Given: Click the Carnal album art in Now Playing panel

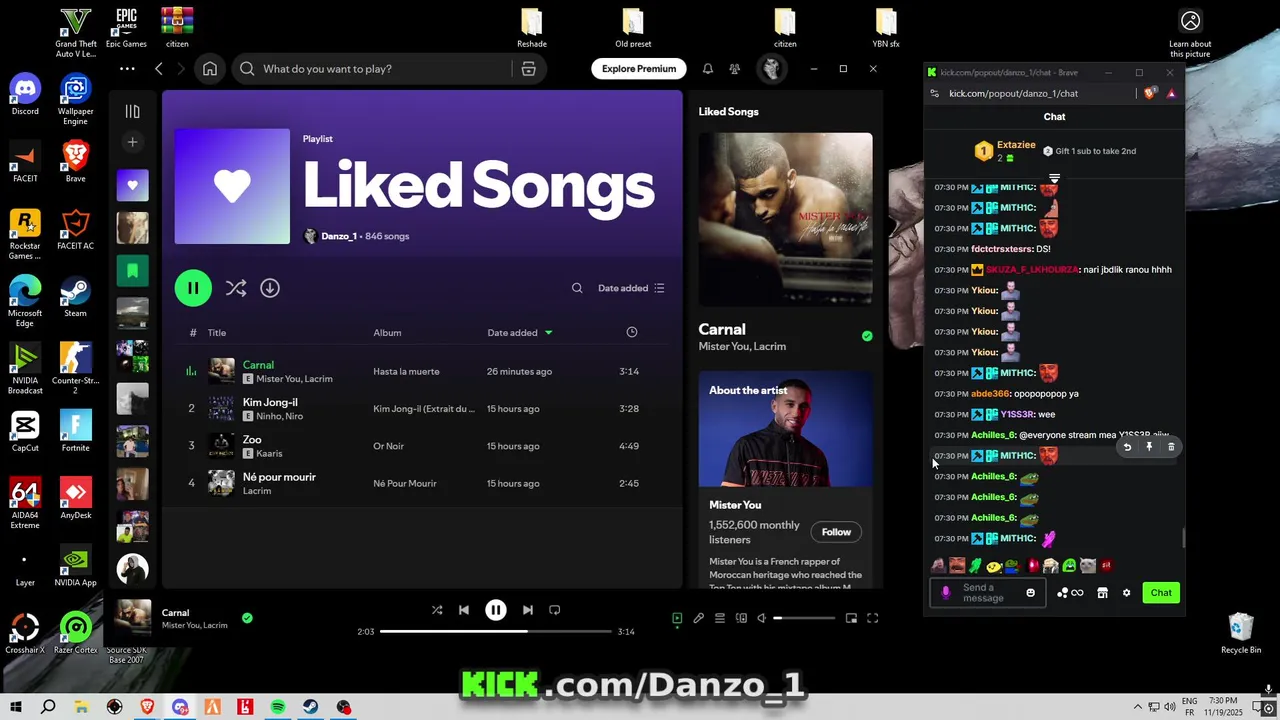Looking at the screenshot, I should tap(785, 219).
